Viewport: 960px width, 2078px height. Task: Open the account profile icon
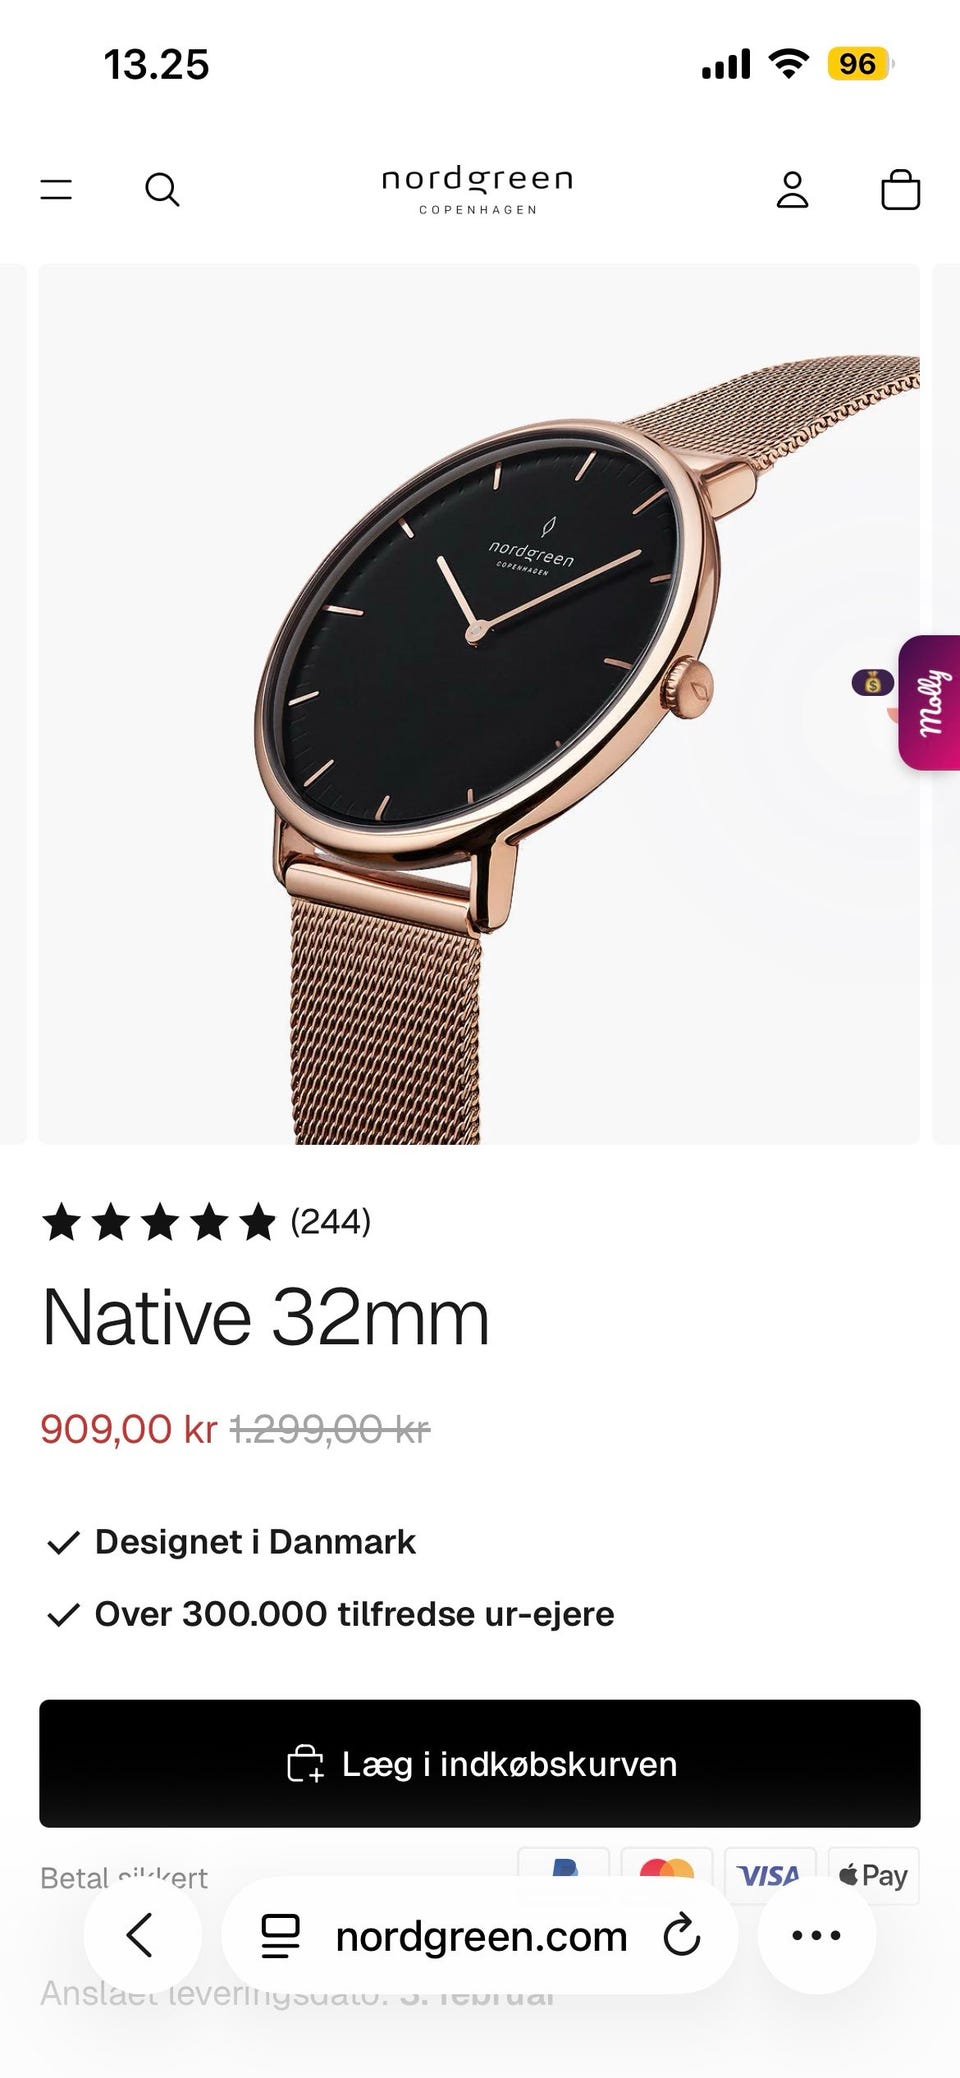792,189
